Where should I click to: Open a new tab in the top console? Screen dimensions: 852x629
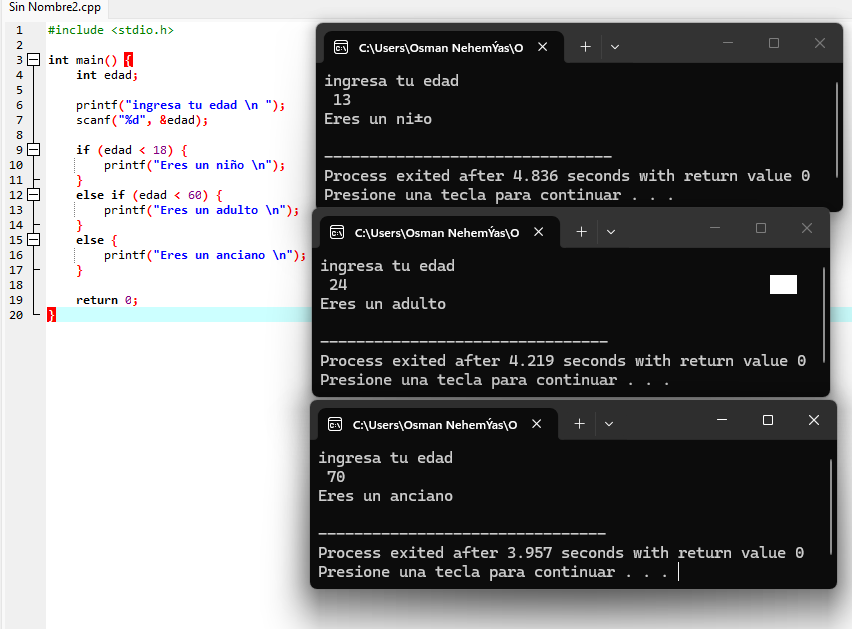click(x=585, y=47)
